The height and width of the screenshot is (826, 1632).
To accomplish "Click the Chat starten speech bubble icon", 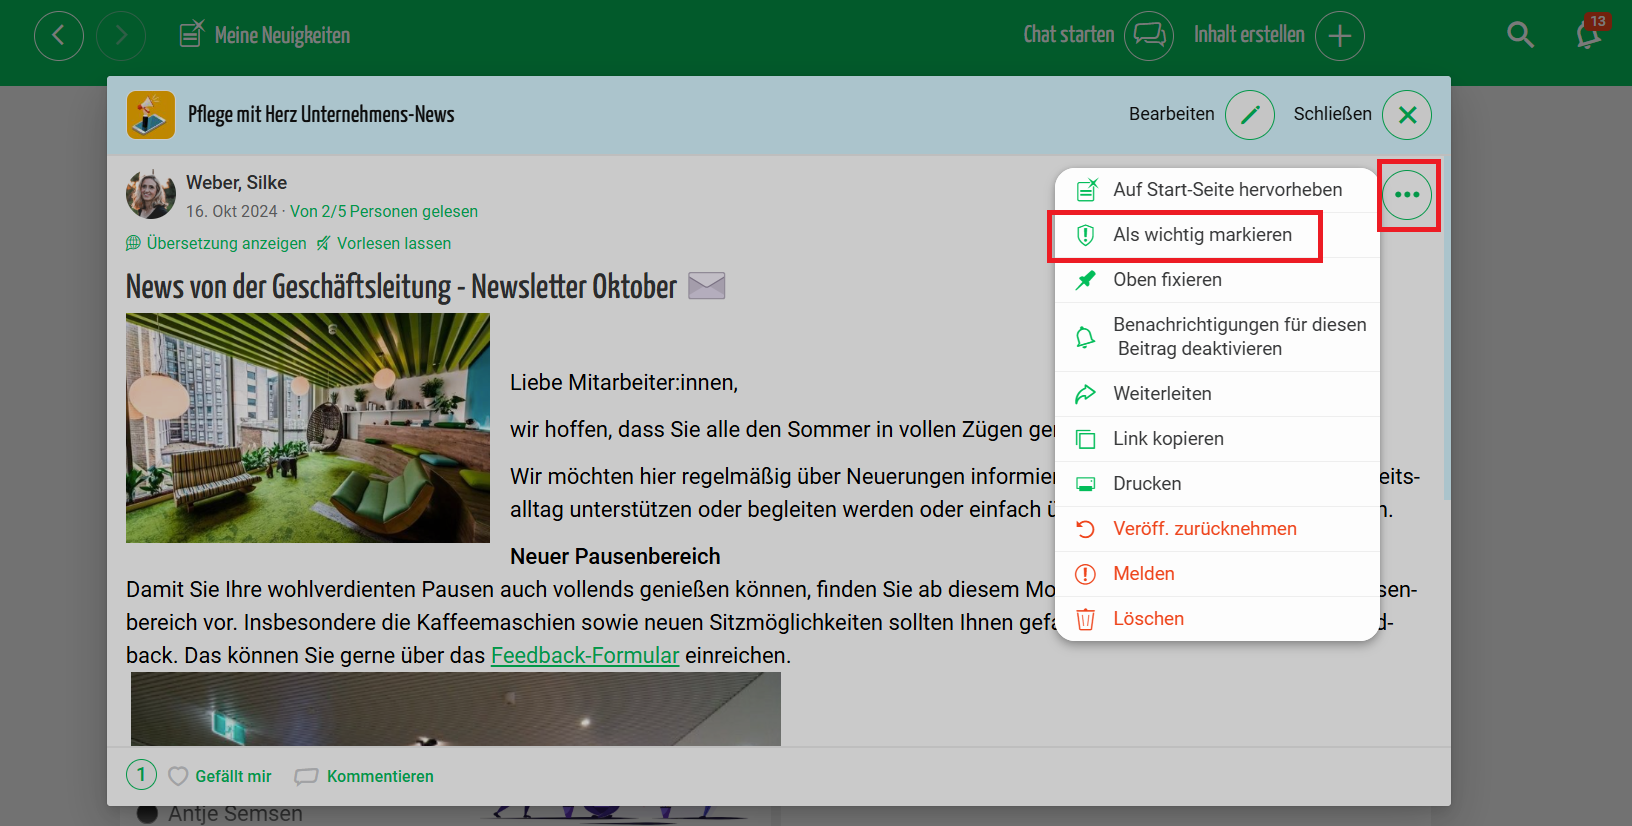I will coord(1148,36).
